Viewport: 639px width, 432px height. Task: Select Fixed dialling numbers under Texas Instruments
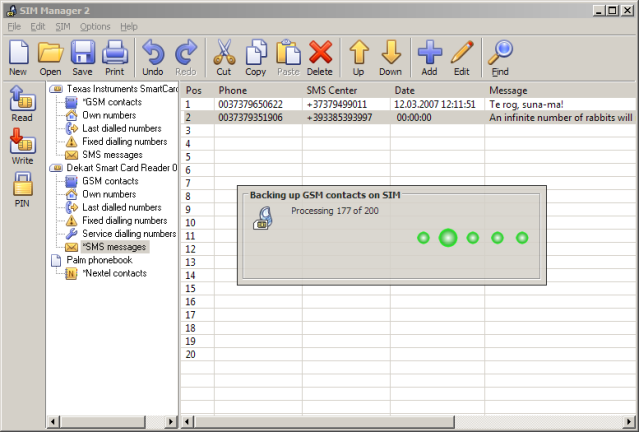(x=125, y=141)
